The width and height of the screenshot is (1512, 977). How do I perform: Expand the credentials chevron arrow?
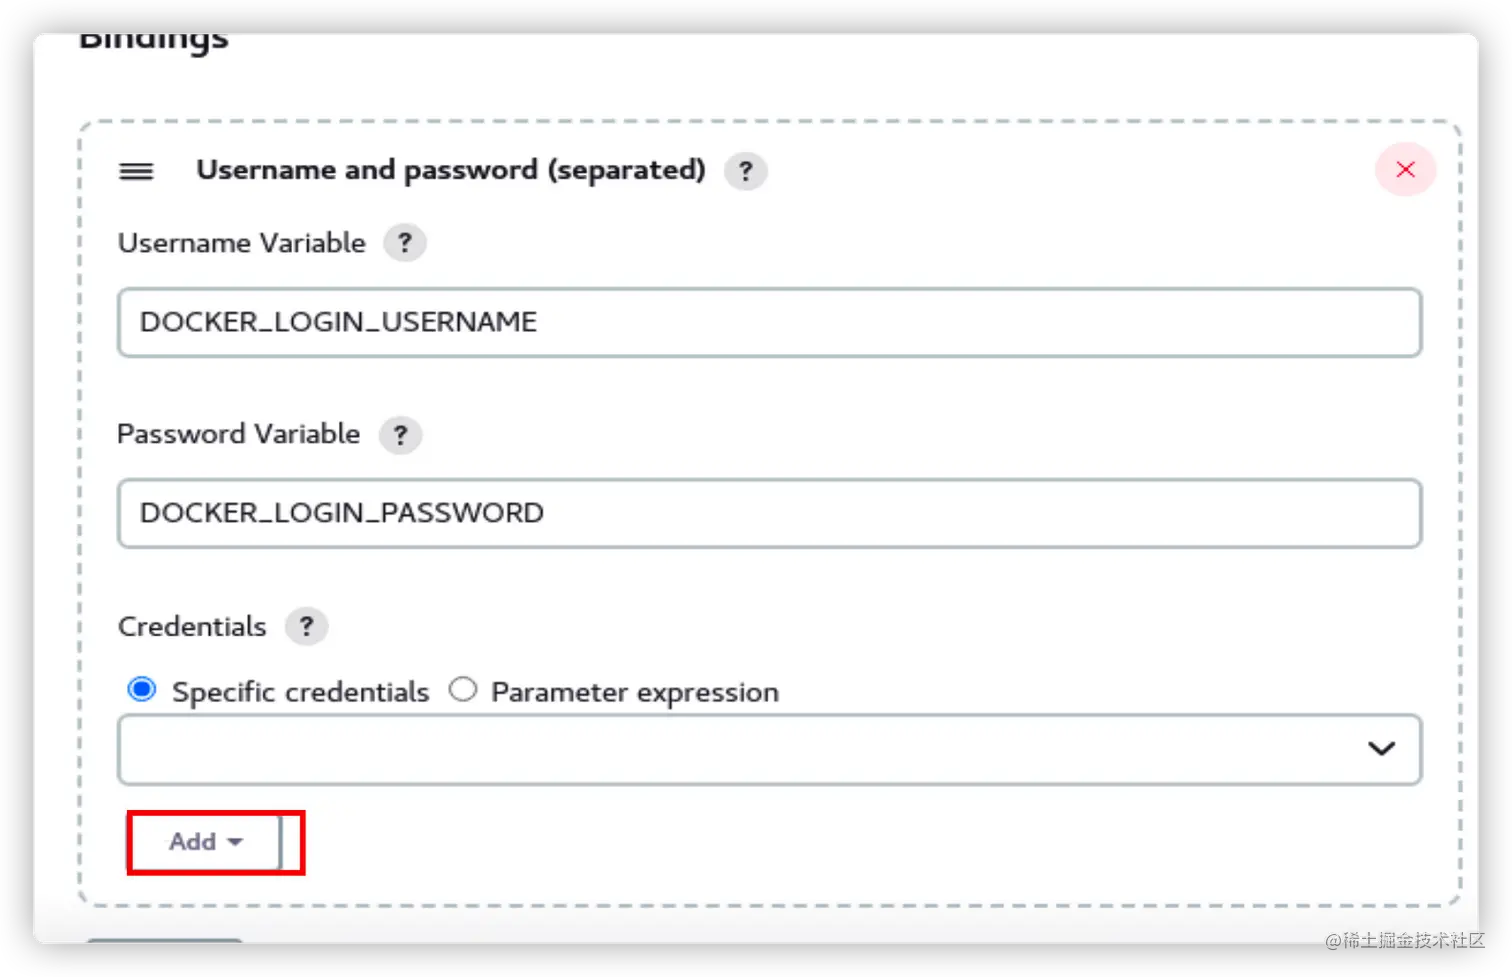[x=1381, y=748]
